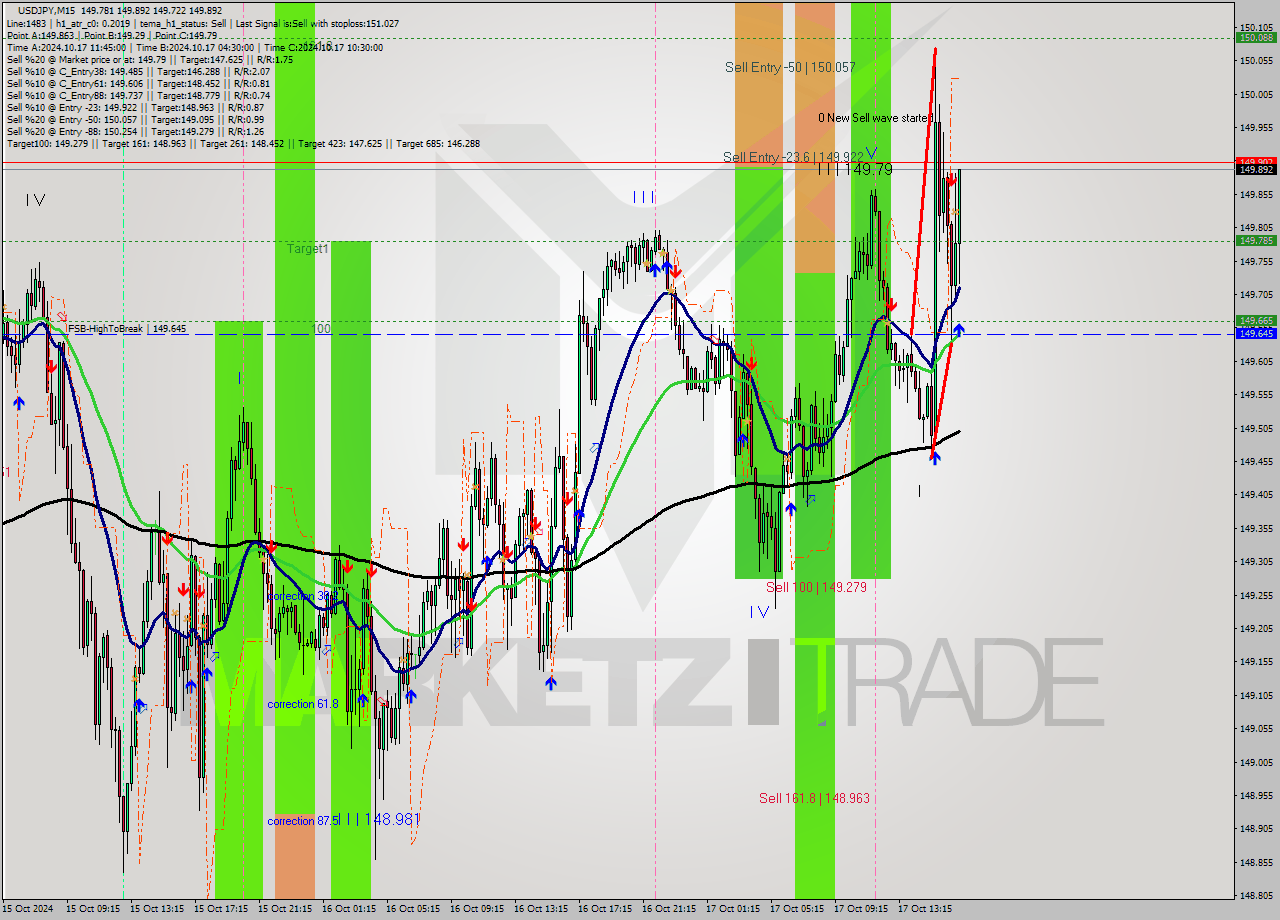Click the '| | | 149.79' wave label
The height and width of the screenshot is (920, 1280).
855,170
